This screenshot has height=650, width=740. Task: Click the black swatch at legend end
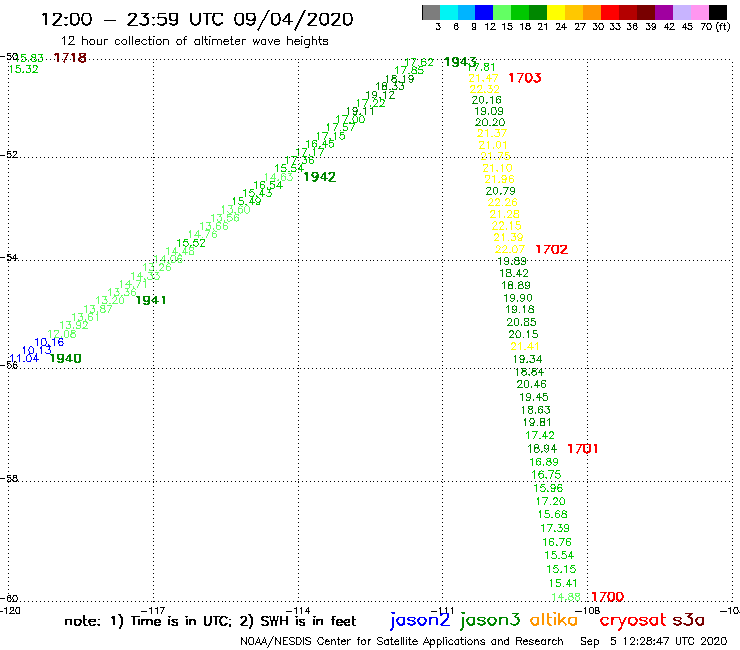(x=717, y=12)
